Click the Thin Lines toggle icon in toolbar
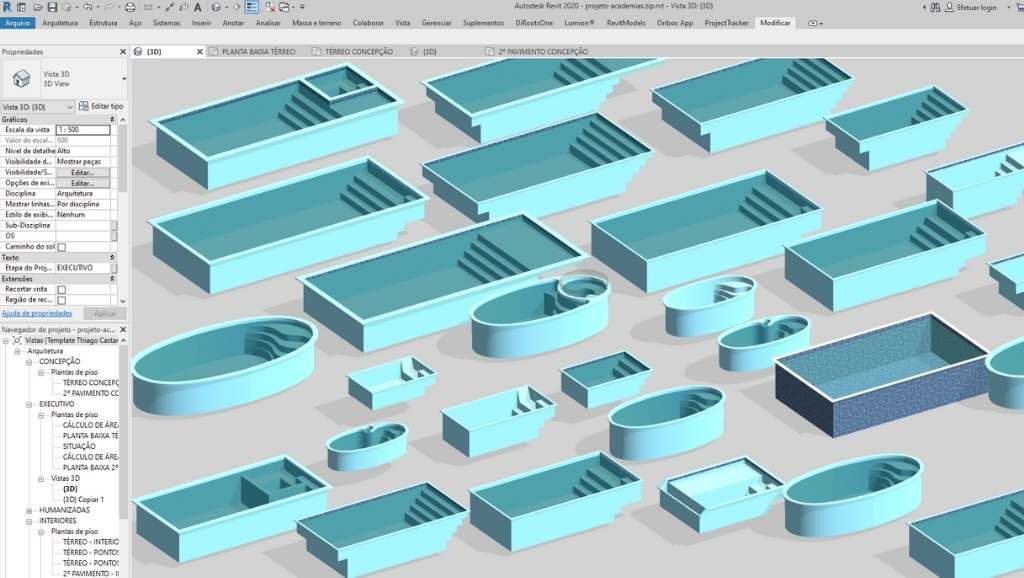 (x=251, y=7)
